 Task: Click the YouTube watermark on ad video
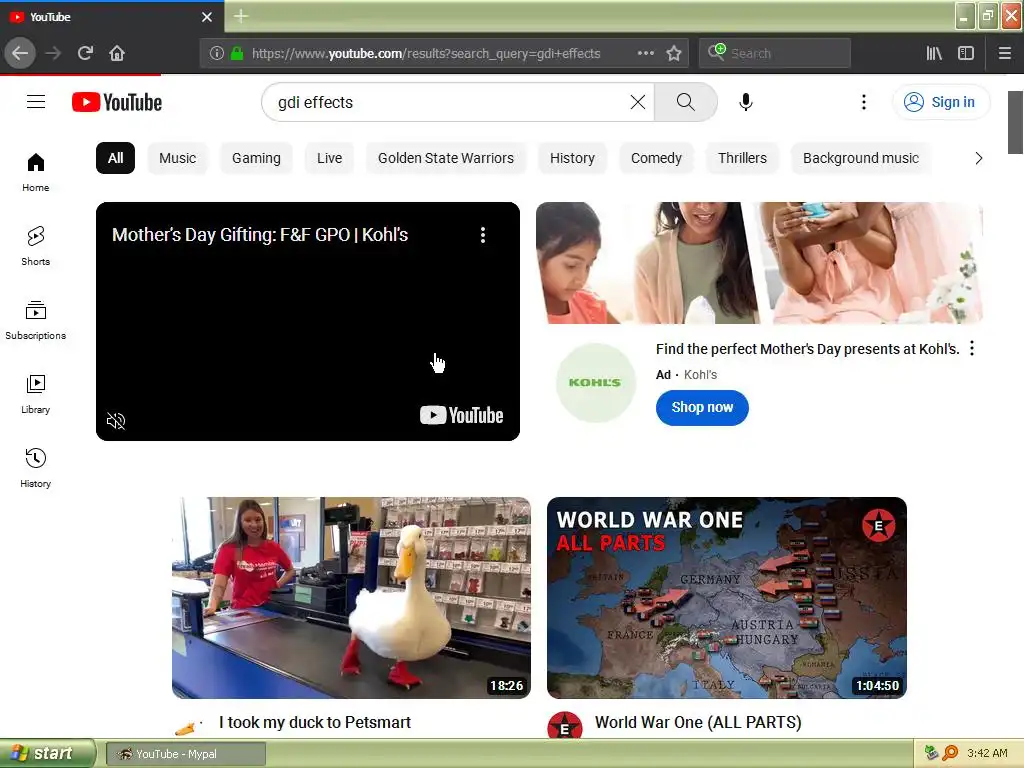click(461, 415)
